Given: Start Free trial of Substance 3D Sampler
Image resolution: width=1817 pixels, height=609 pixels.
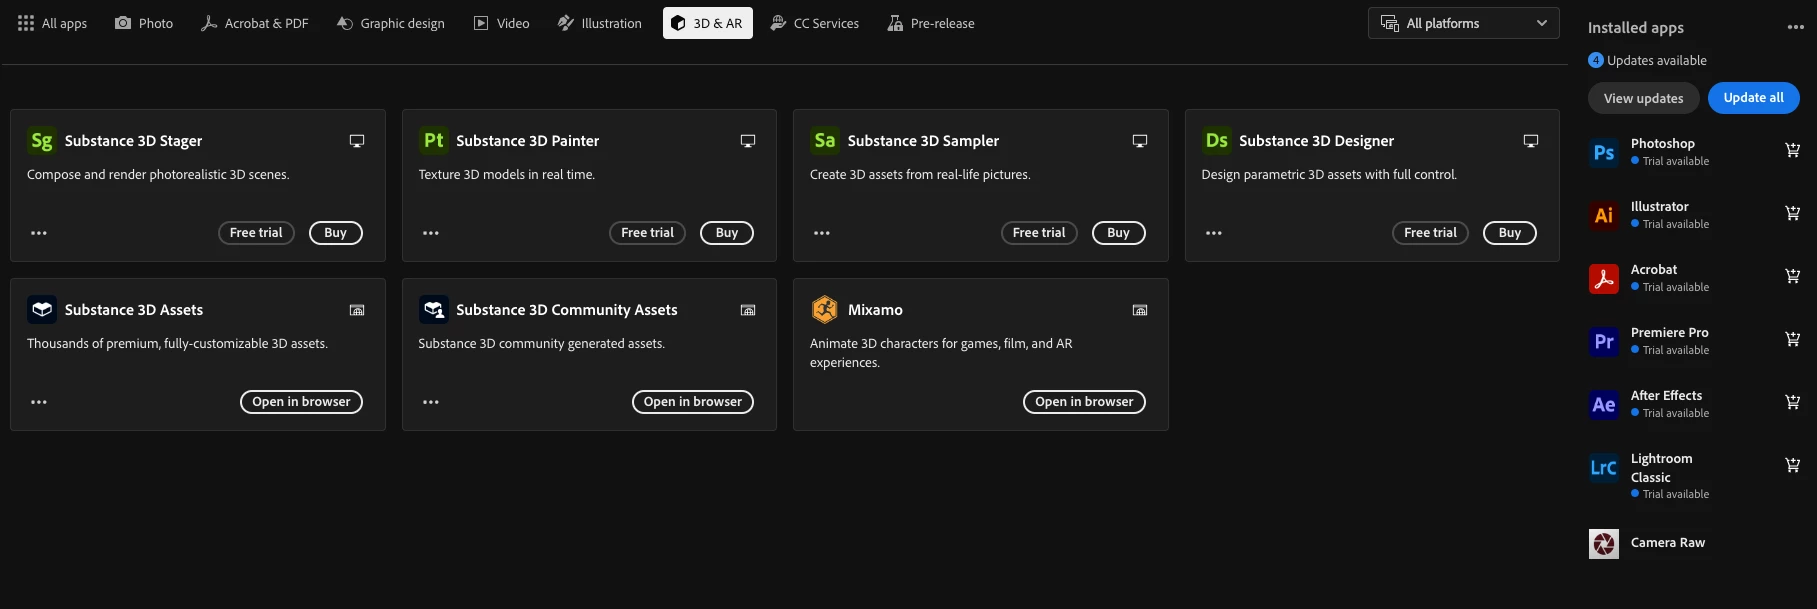Looking at the screenshot, I should 1039,233.
